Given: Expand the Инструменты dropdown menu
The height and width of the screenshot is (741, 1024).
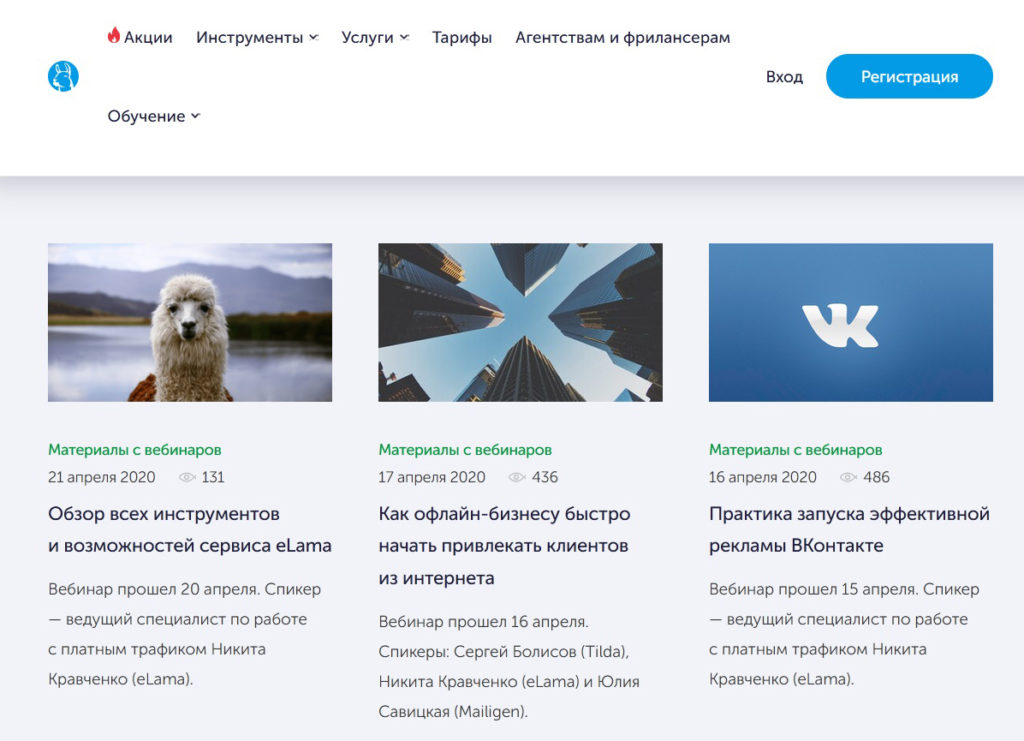Looking at the screenshot, I should 257,38.
